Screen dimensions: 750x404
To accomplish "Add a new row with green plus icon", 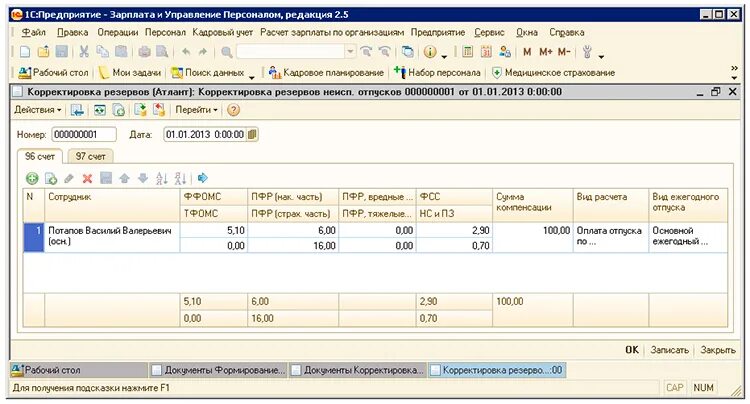I will coord(32,178).
